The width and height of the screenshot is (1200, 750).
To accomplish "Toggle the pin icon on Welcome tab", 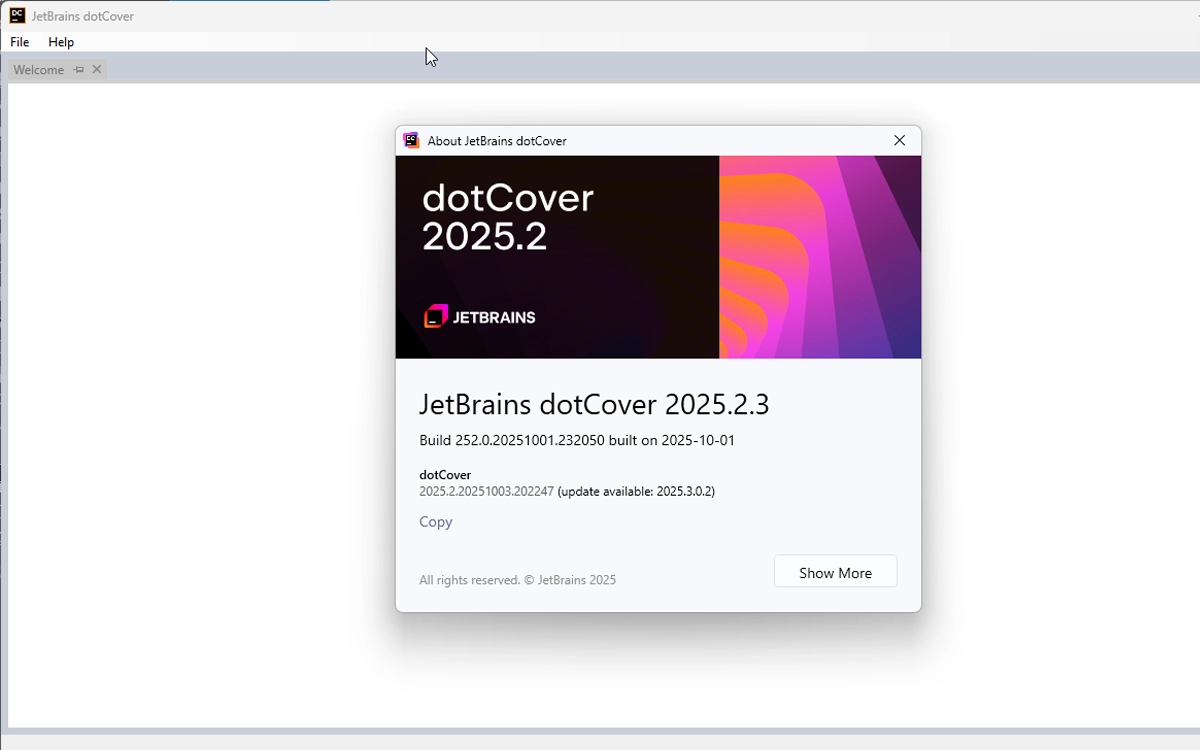I will (79, 70).
